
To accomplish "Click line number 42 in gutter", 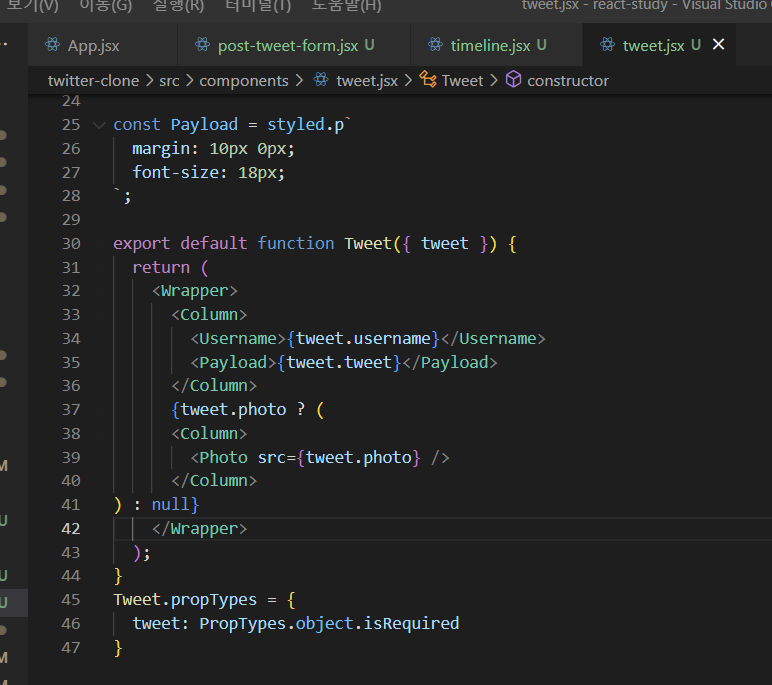I will (x=71, y=529).
